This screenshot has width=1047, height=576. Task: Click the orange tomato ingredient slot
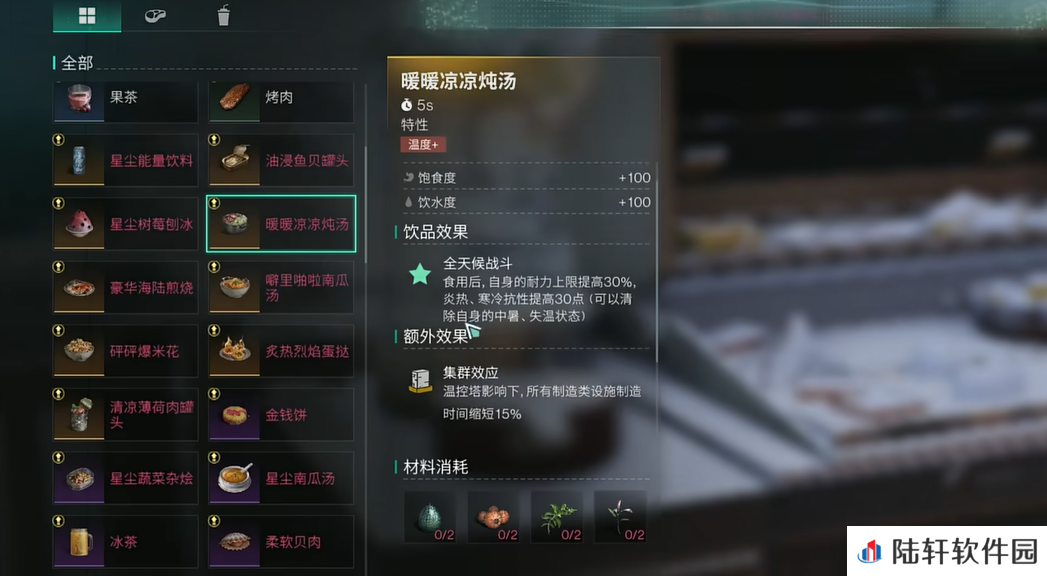tap(493, 517)
